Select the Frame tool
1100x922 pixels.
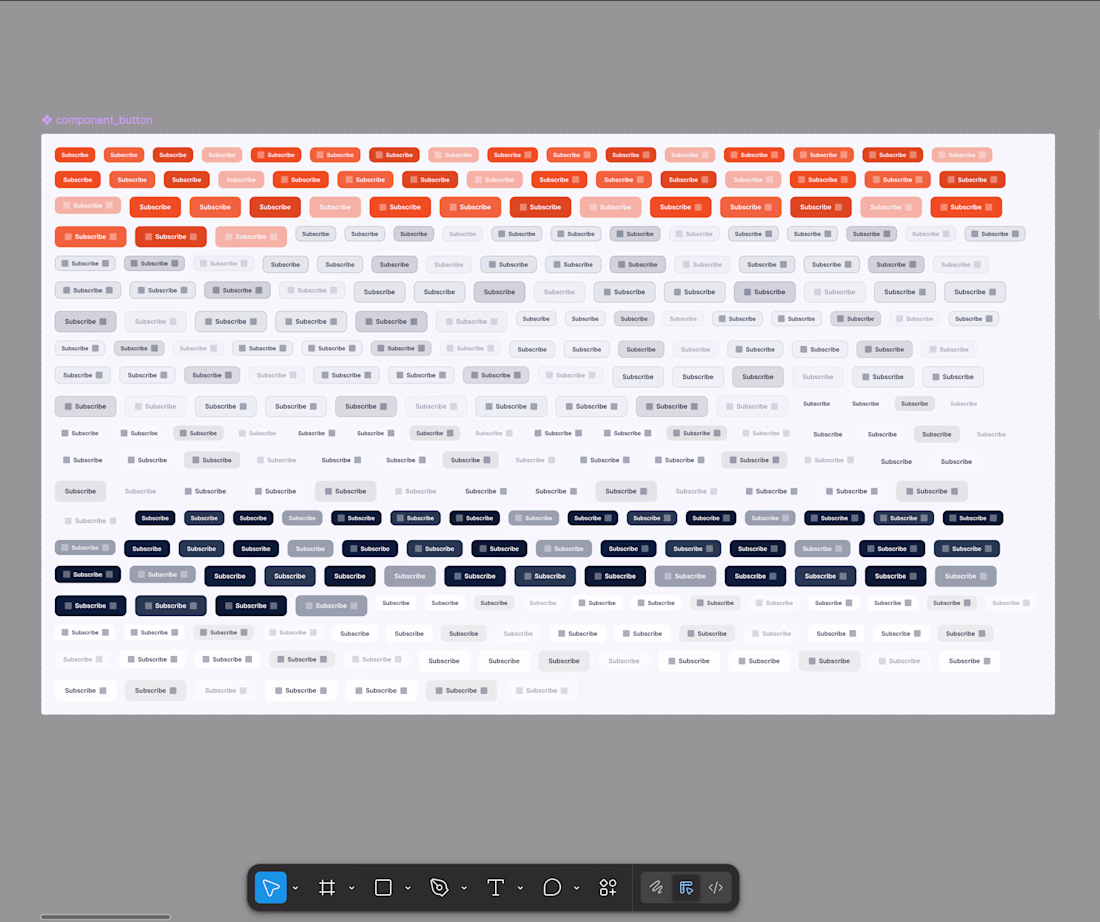tap(327, 888)
